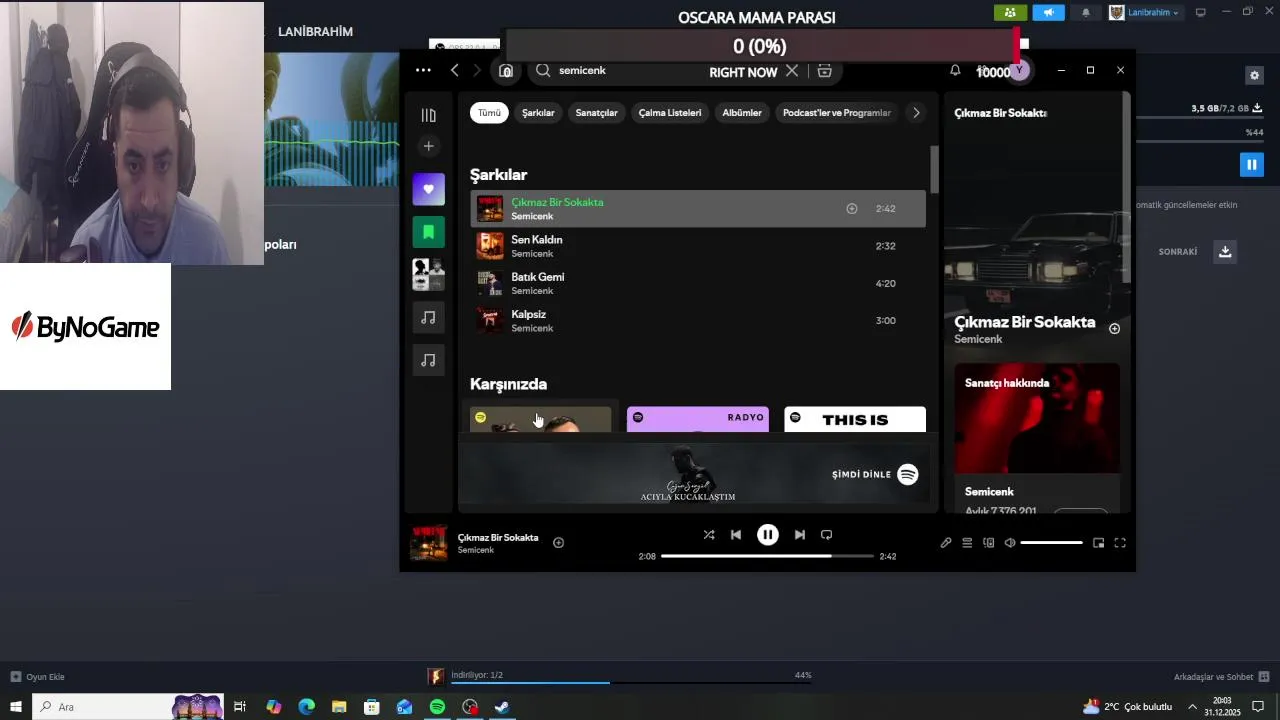Open the Browse icon in search bar

point(824,70)
